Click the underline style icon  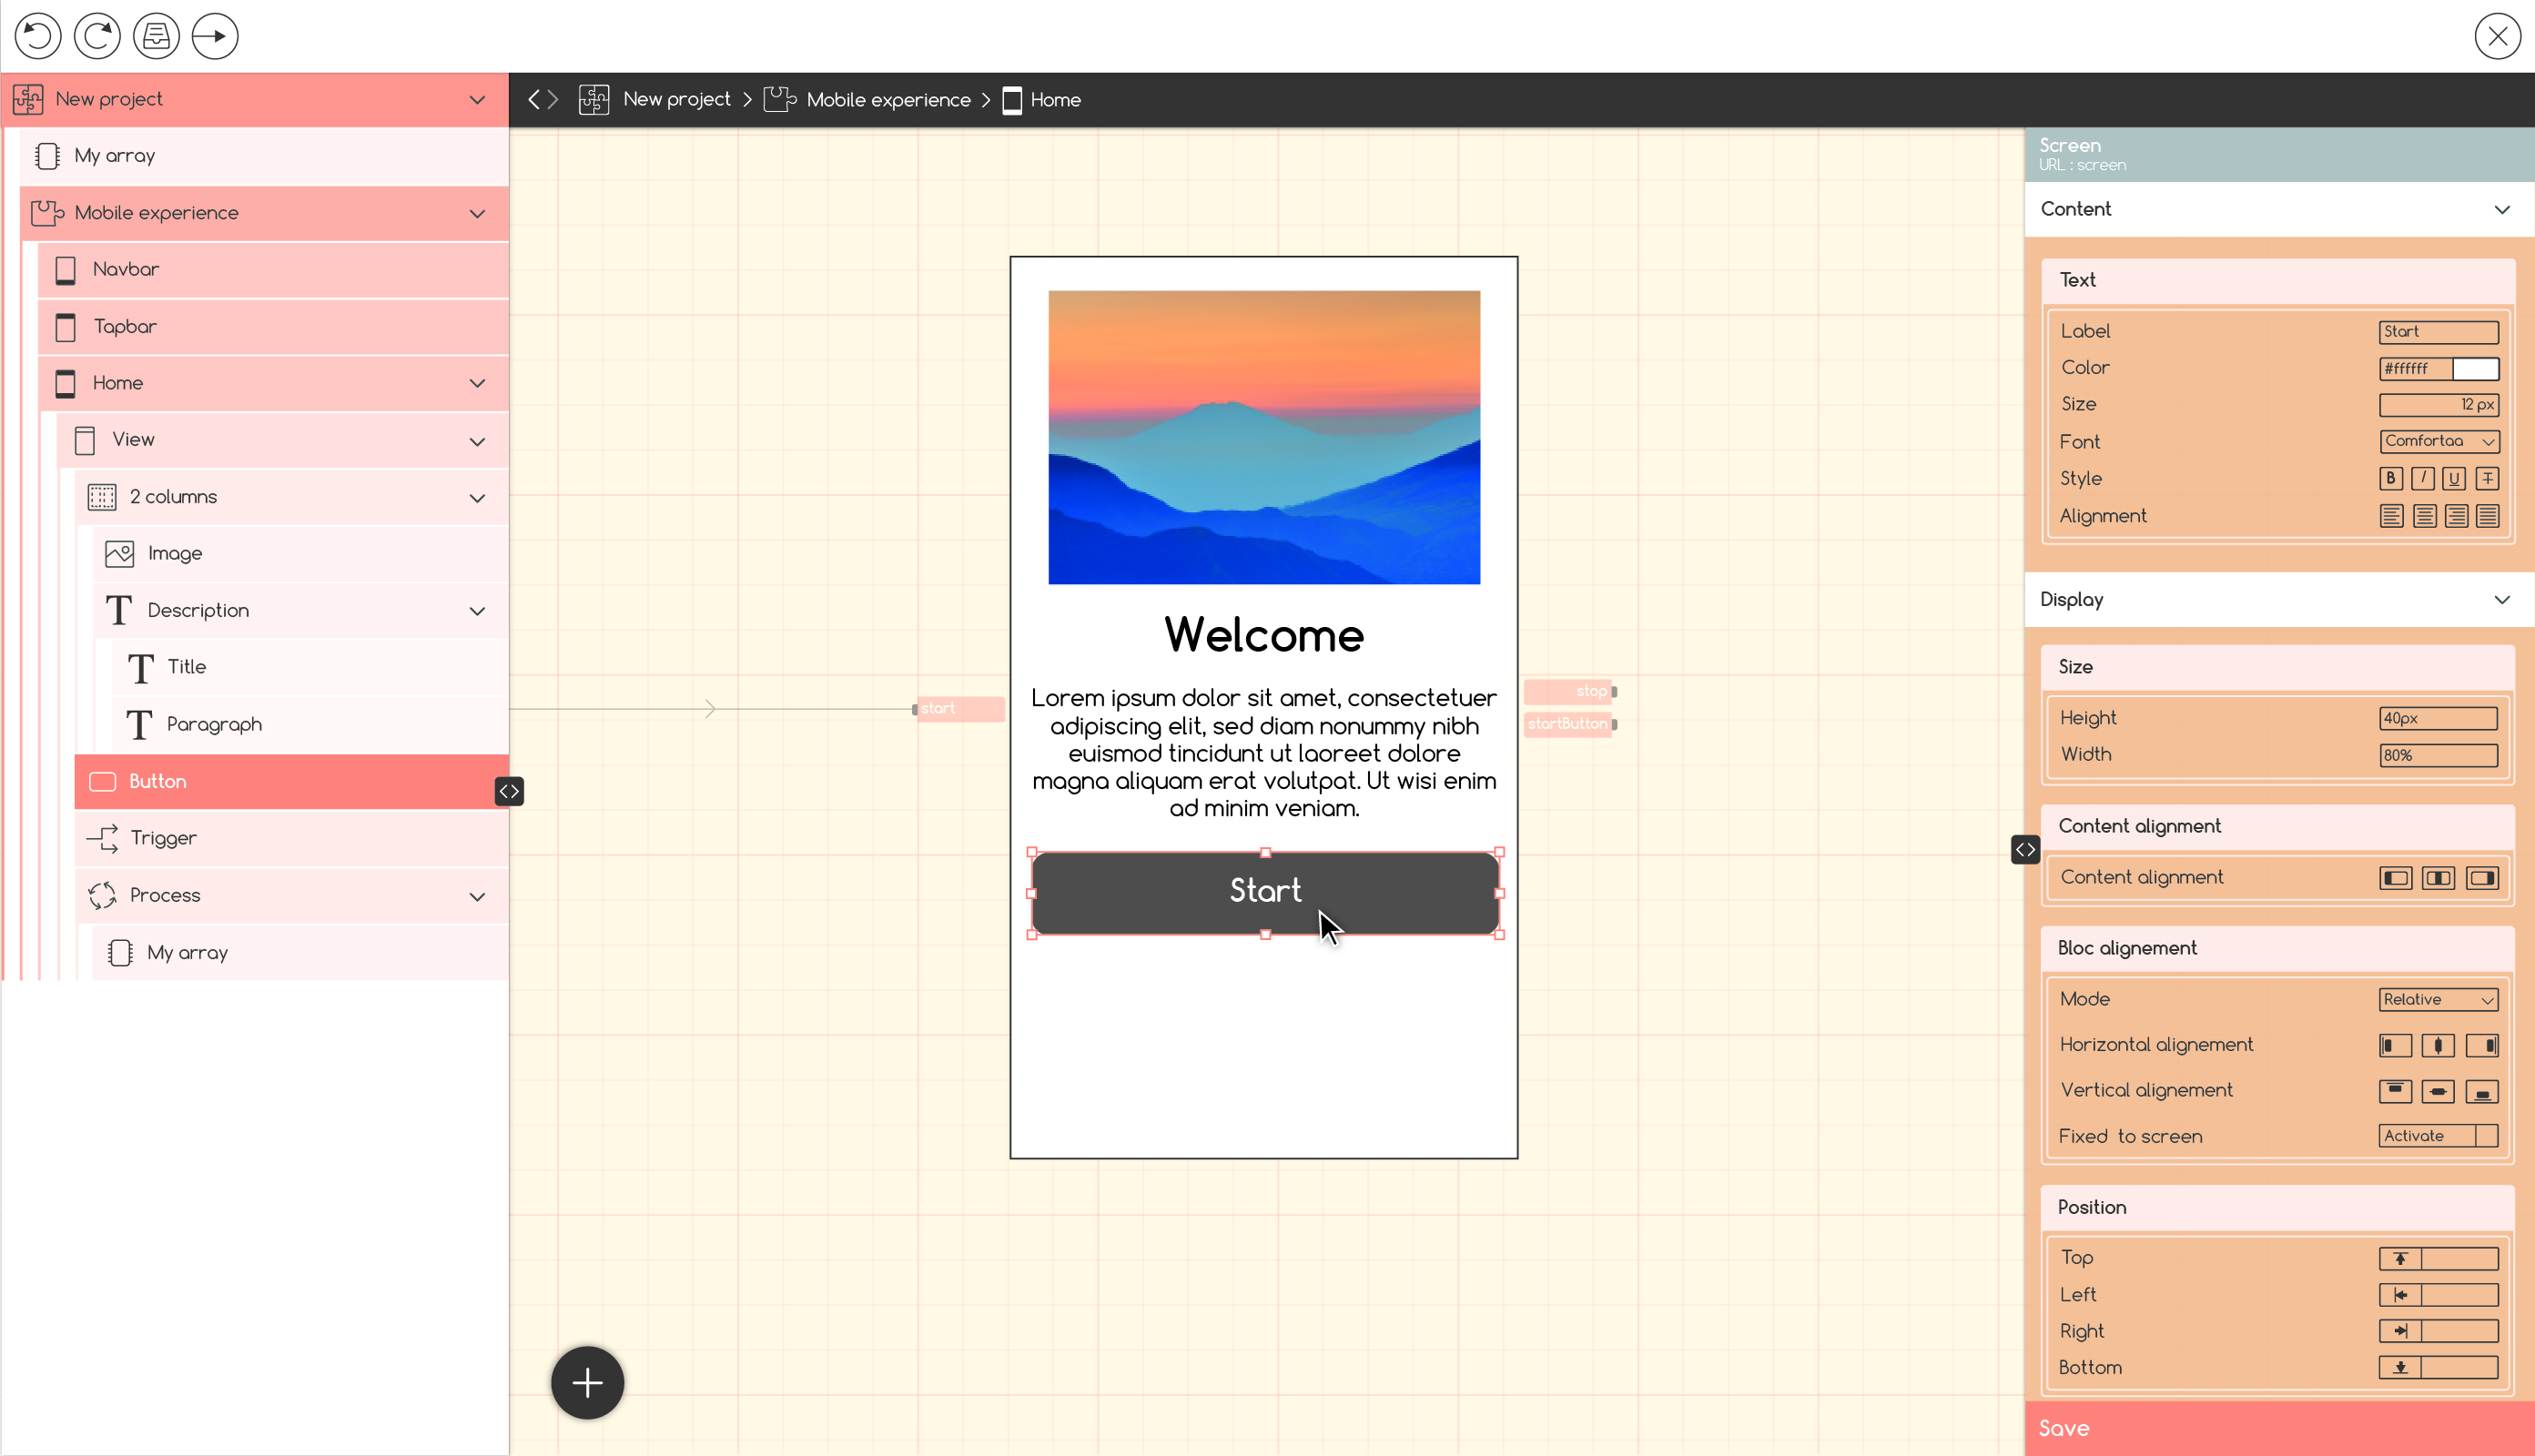2454,478
